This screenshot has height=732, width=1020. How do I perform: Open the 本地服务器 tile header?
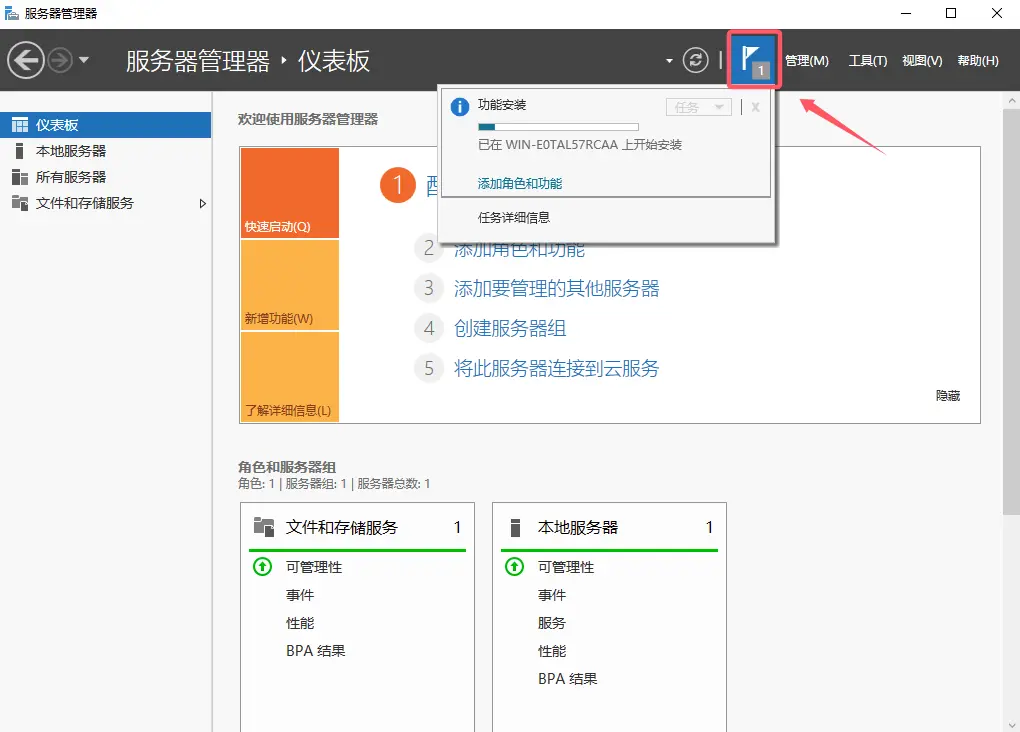[609, 527]
